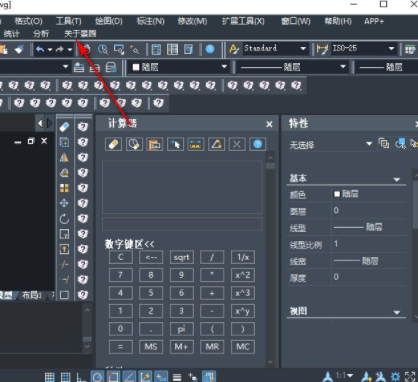Select the Stretch tool in vertical toolbar

tap(64, 249)
